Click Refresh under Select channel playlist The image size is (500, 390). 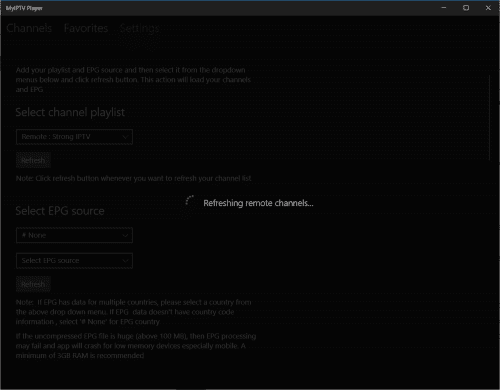click(x=33, y=160)
